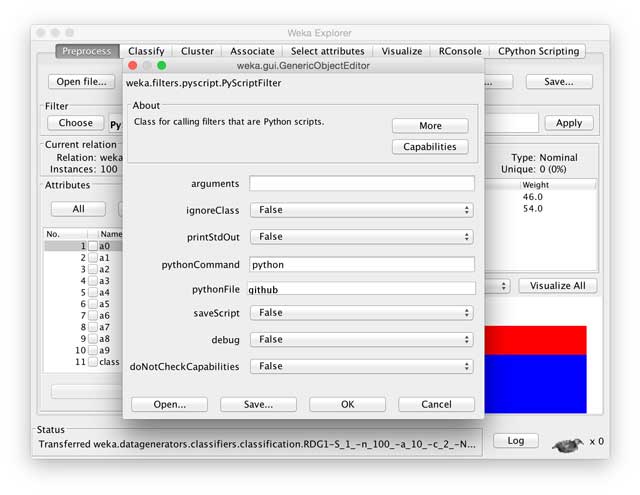
Task: Open the ignoreClass dropdown
Action: pyautogui.click(x=362, y=210)
